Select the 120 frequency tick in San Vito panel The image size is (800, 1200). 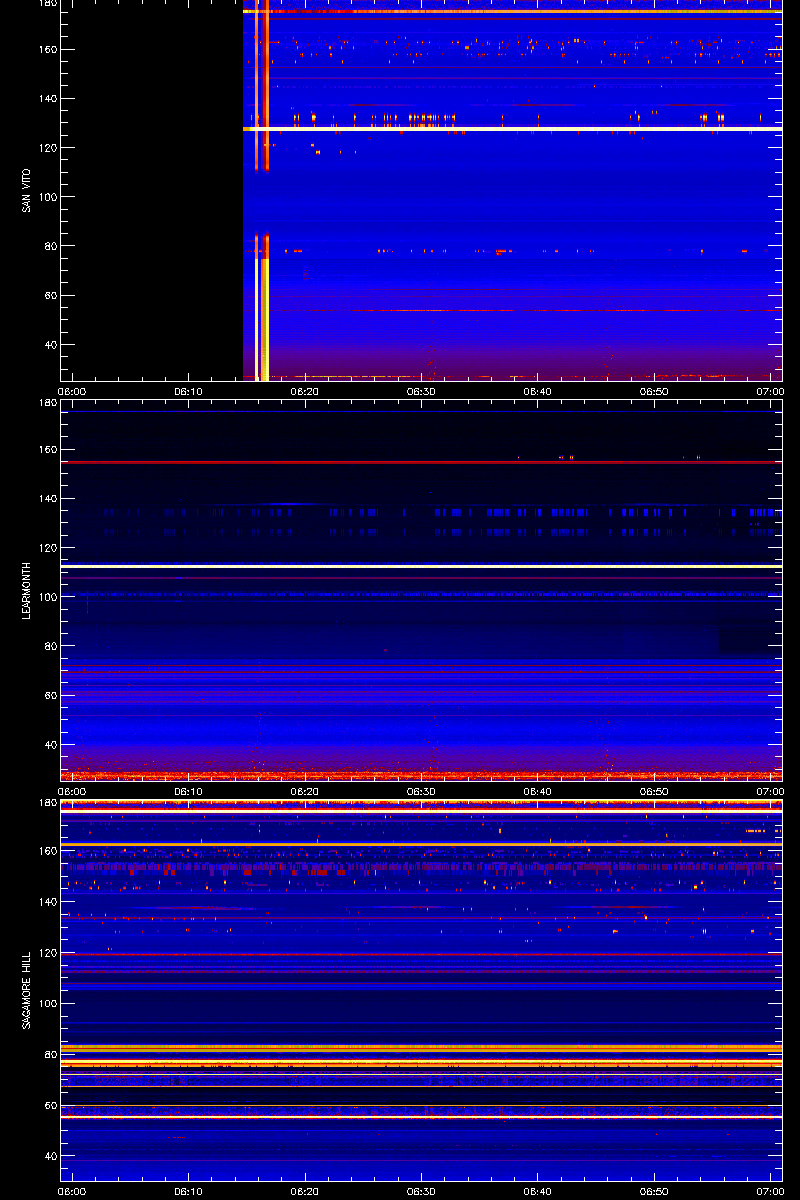click(47, 148)
